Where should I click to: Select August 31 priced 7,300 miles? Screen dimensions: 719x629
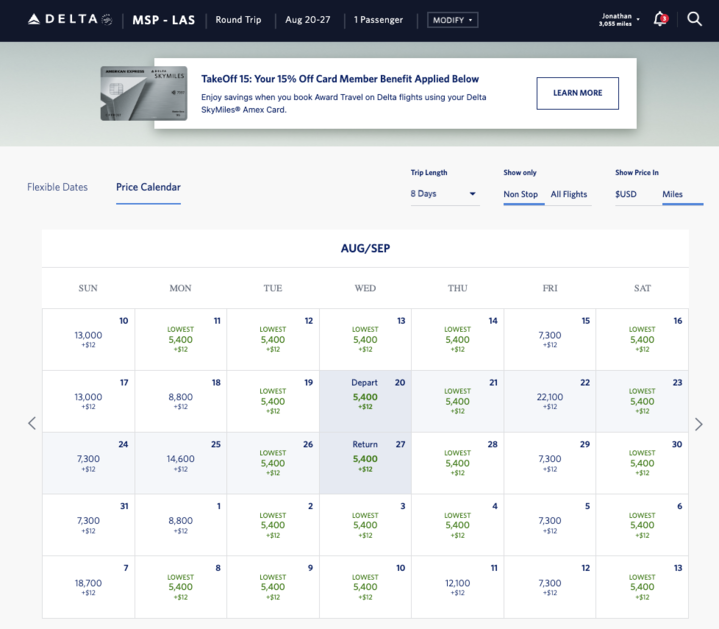(88, 525)
